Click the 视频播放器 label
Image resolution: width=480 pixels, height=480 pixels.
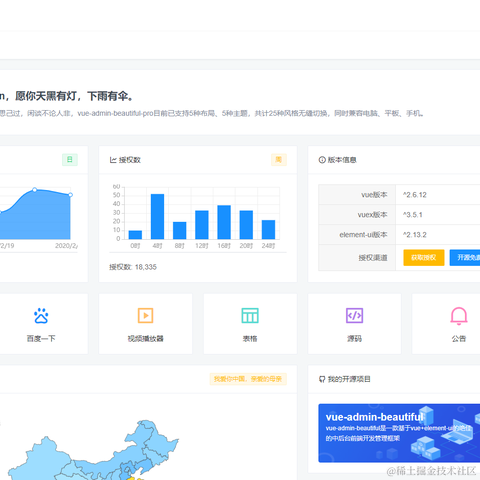tap(145, 339)
